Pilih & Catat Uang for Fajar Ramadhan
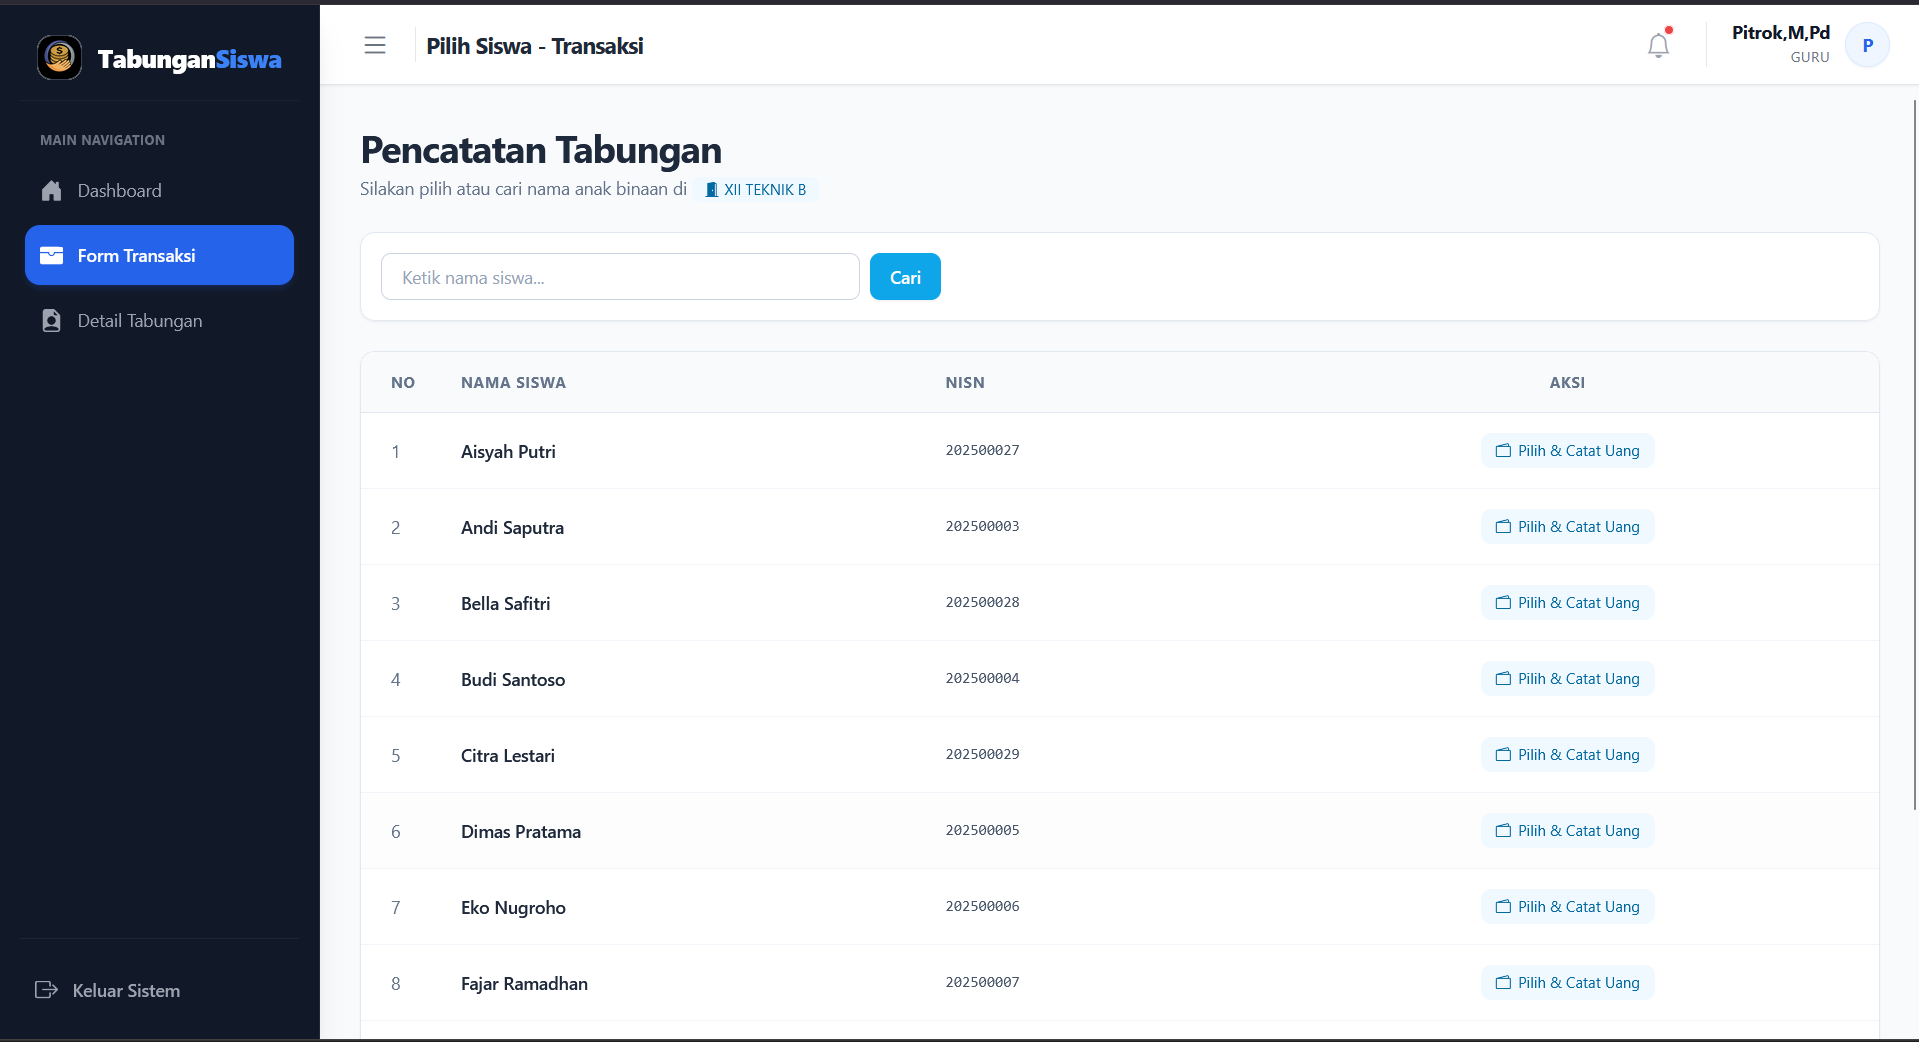The width and height of the screenshot is (1919, 1042). coord(1567,983)
